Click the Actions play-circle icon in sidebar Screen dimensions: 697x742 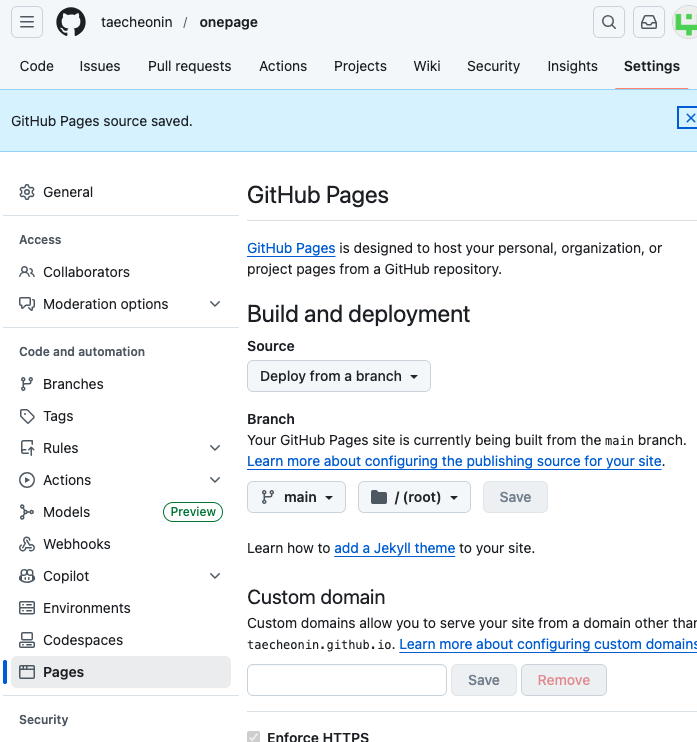click(27, 480)
